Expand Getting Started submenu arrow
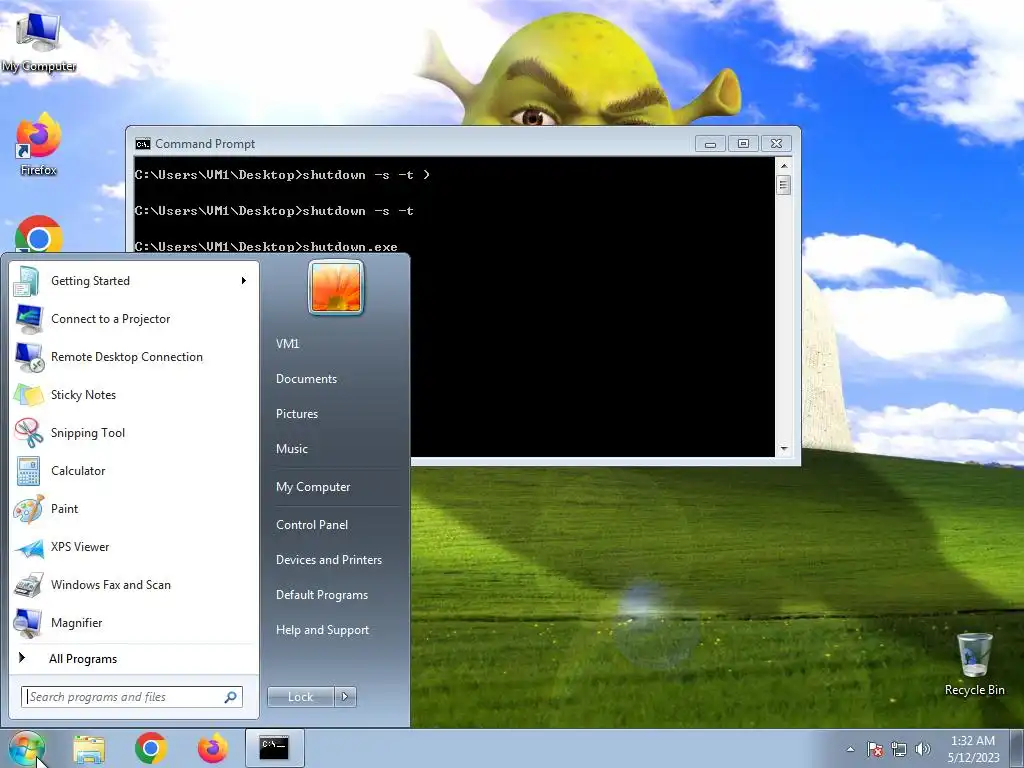Viewport: 1024px width, 768px height. tap(244, 281)
